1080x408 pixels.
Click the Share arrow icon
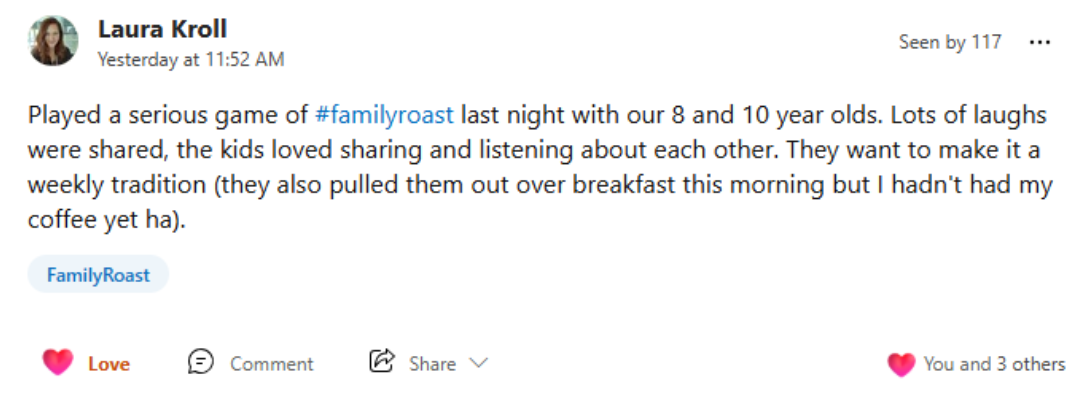tap(382, 361)
